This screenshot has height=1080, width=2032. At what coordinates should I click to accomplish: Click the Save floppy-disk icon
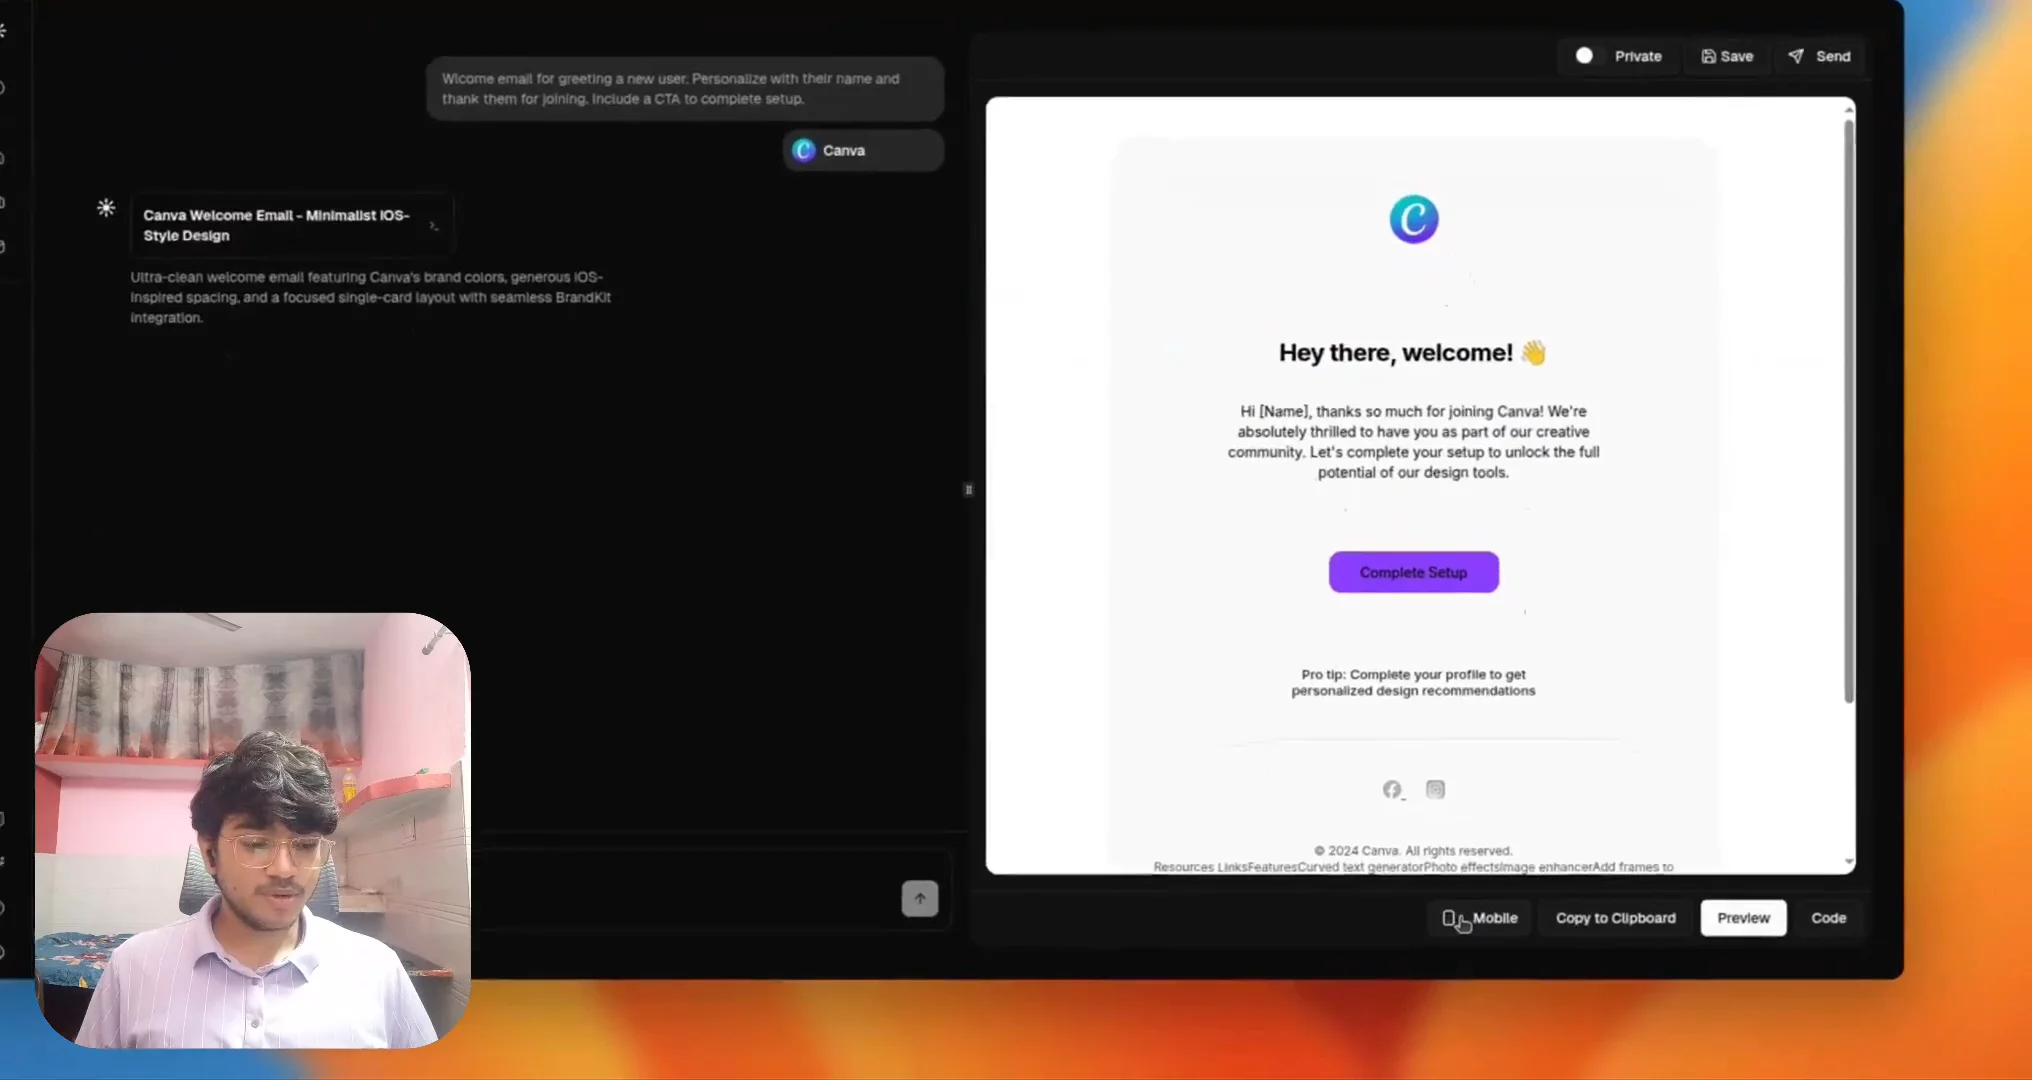(x=1708, y=56)
